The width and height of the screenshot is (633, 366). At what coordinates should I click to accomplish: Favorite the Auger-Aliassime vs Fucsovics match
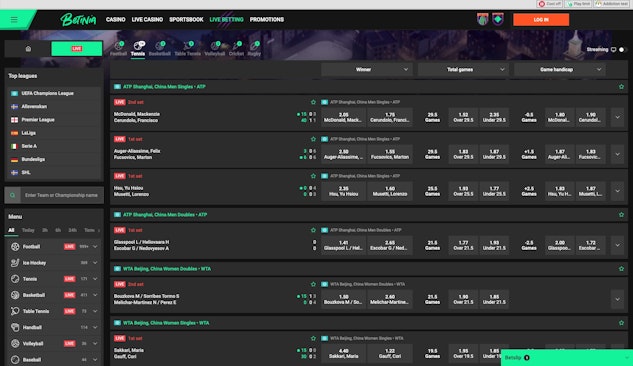(x=313, y=139)
